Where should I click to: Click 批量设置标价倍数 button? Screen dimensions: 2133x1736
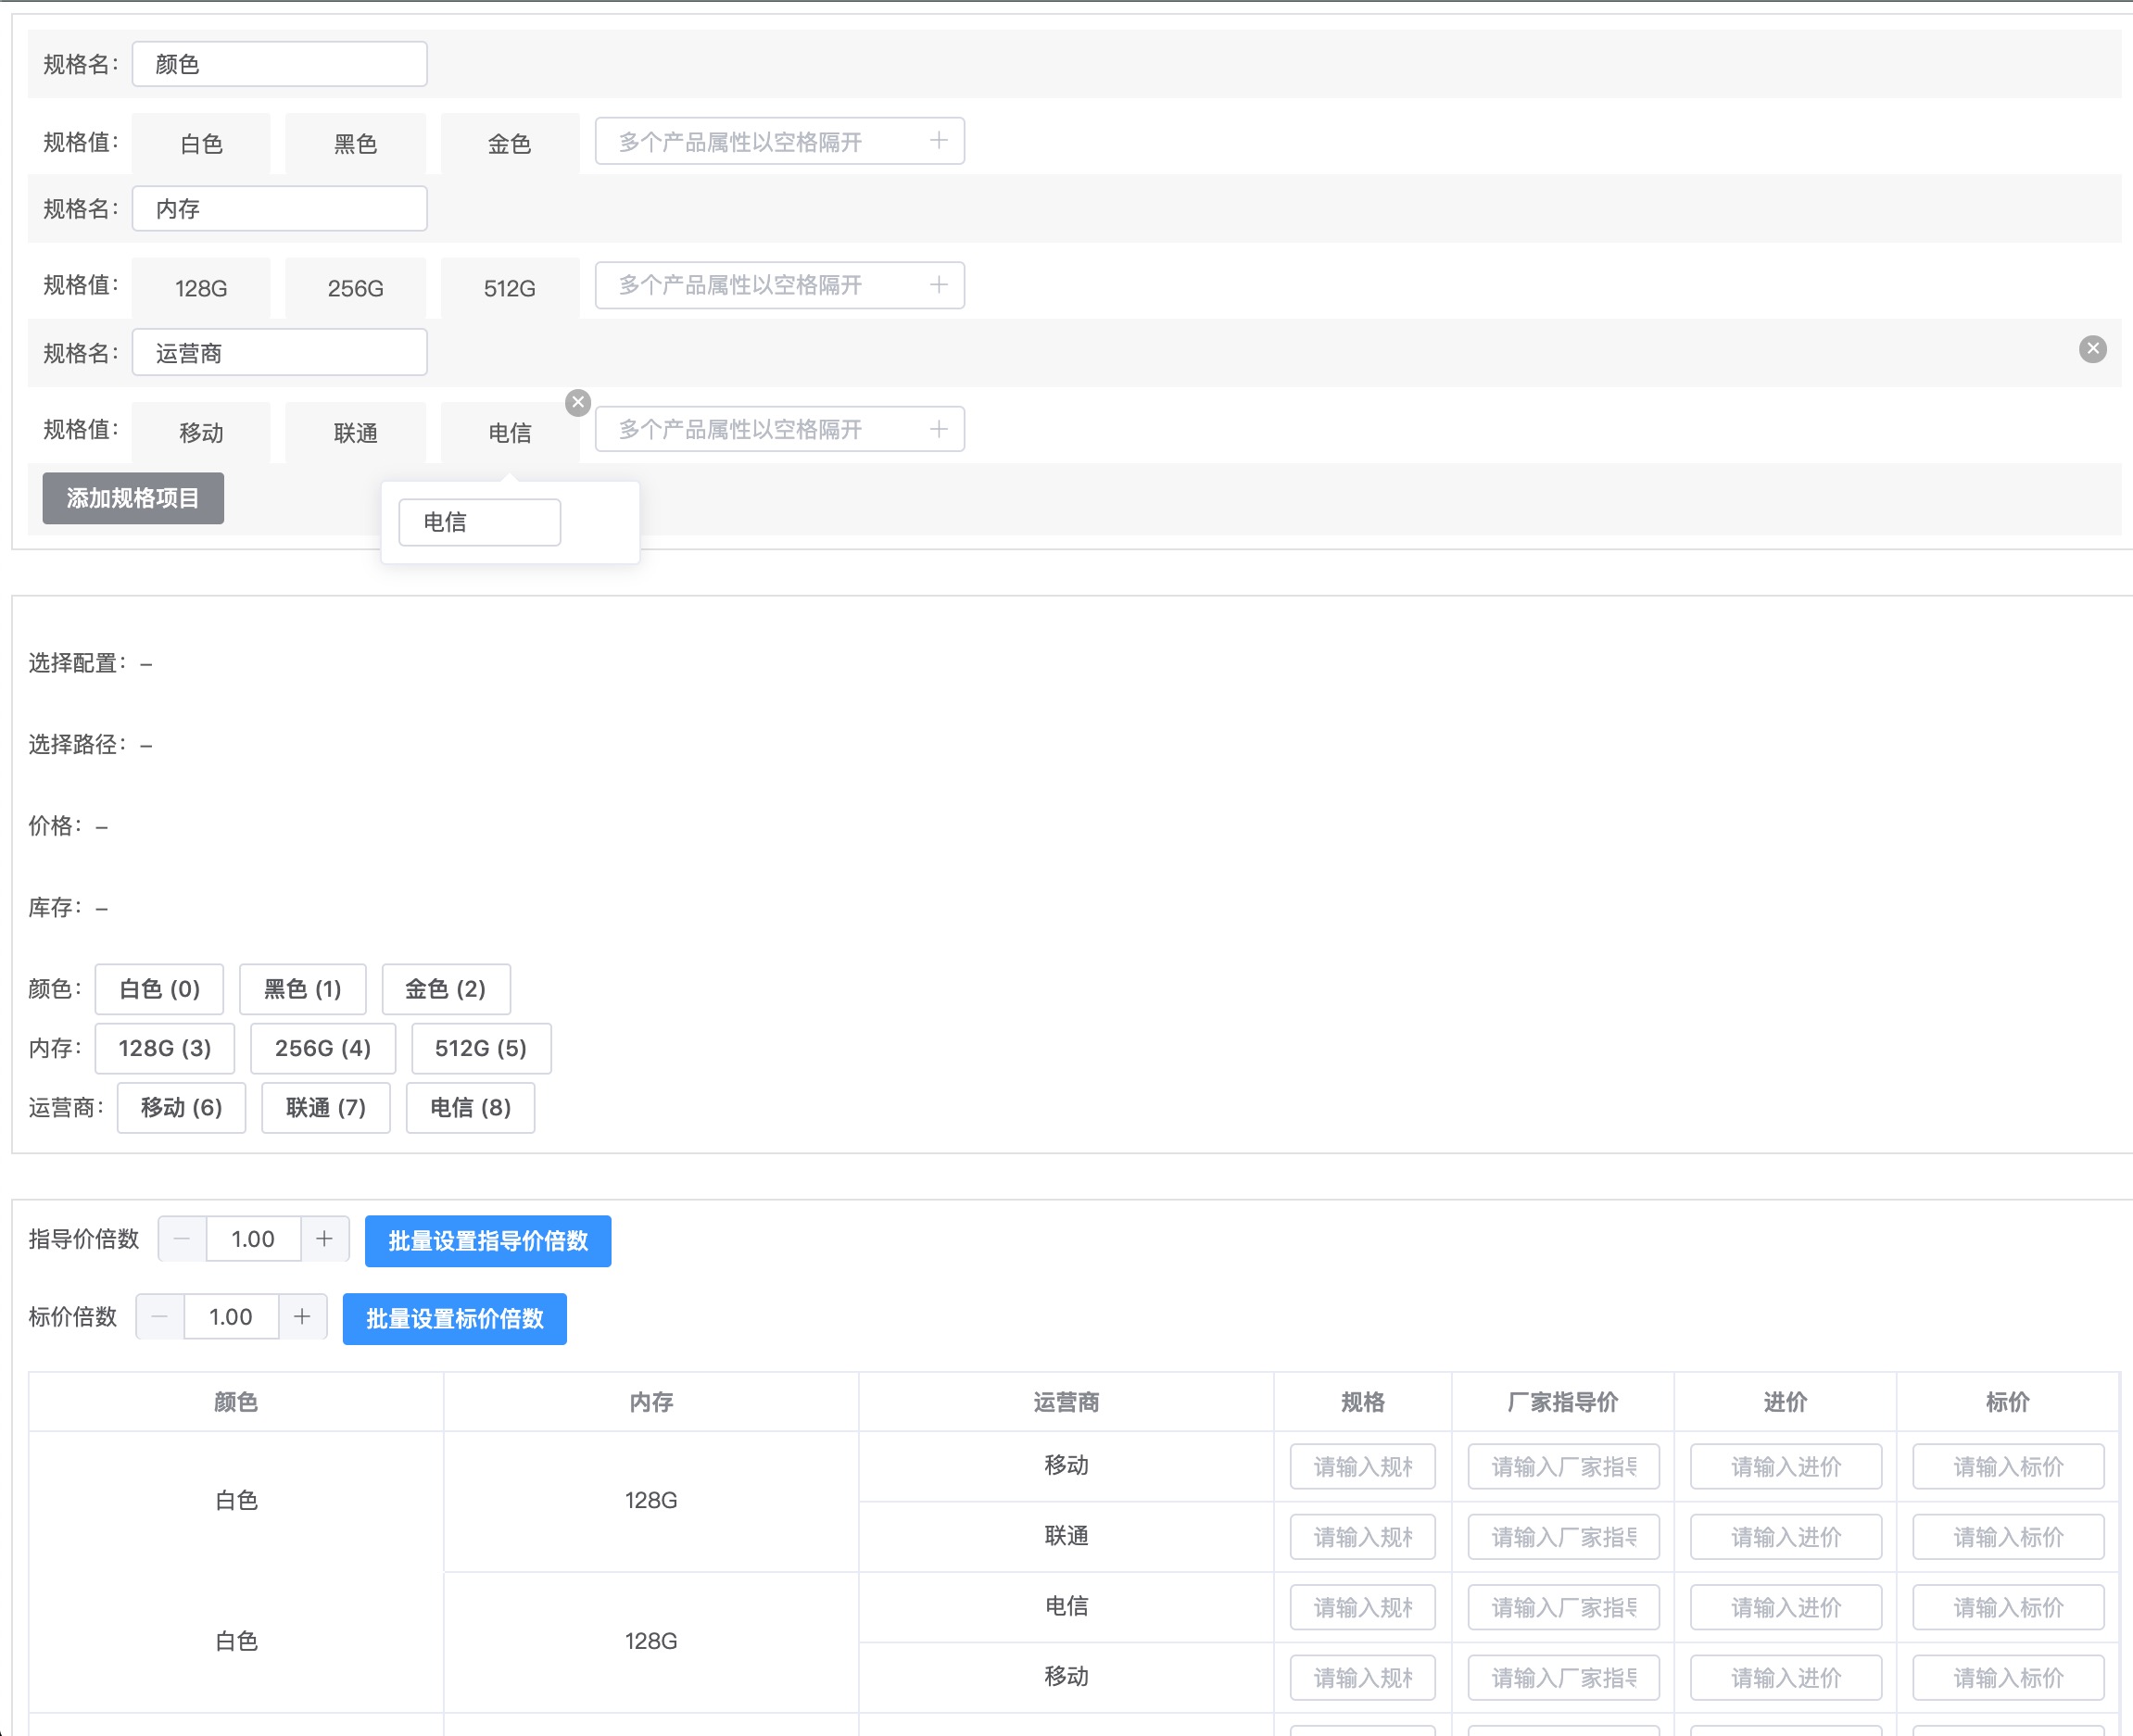pyautogui.click(x=455, y=1319)
